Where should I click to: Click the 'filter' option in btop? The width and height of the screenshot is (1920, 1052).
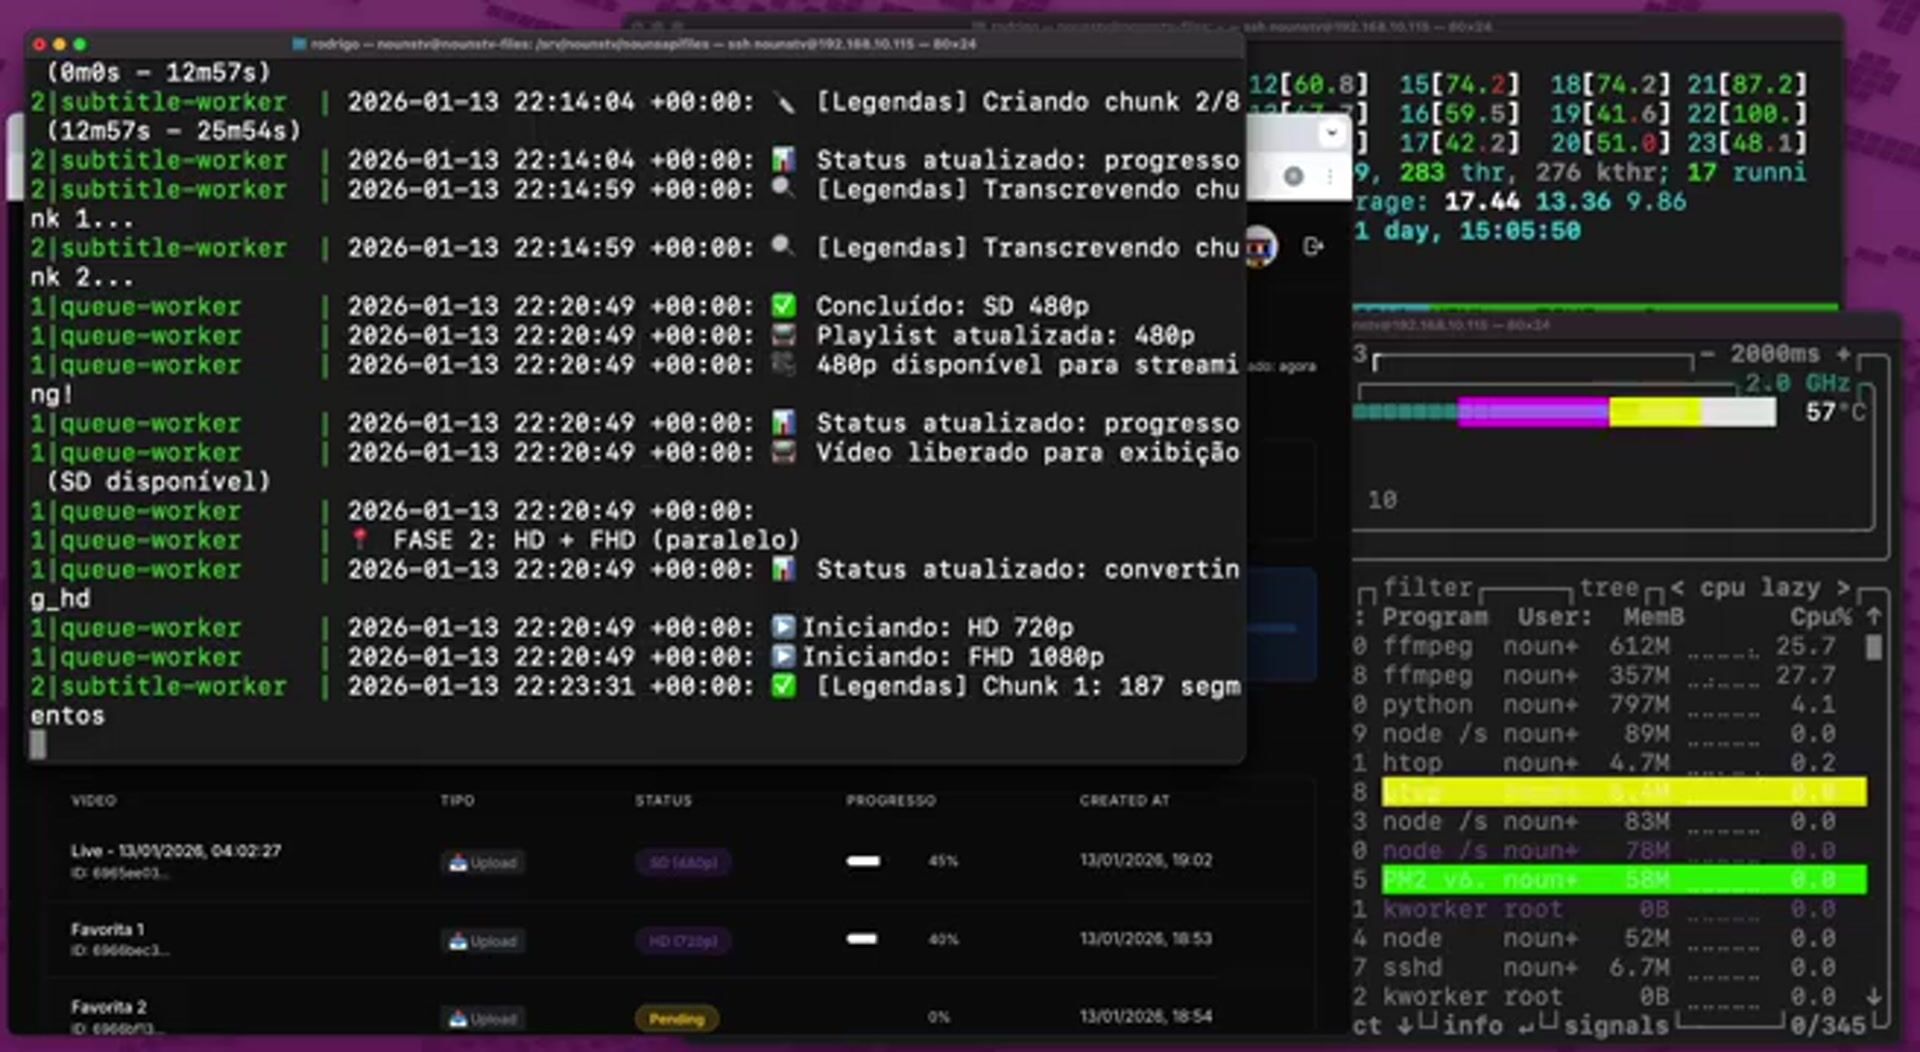[1428, 587]
